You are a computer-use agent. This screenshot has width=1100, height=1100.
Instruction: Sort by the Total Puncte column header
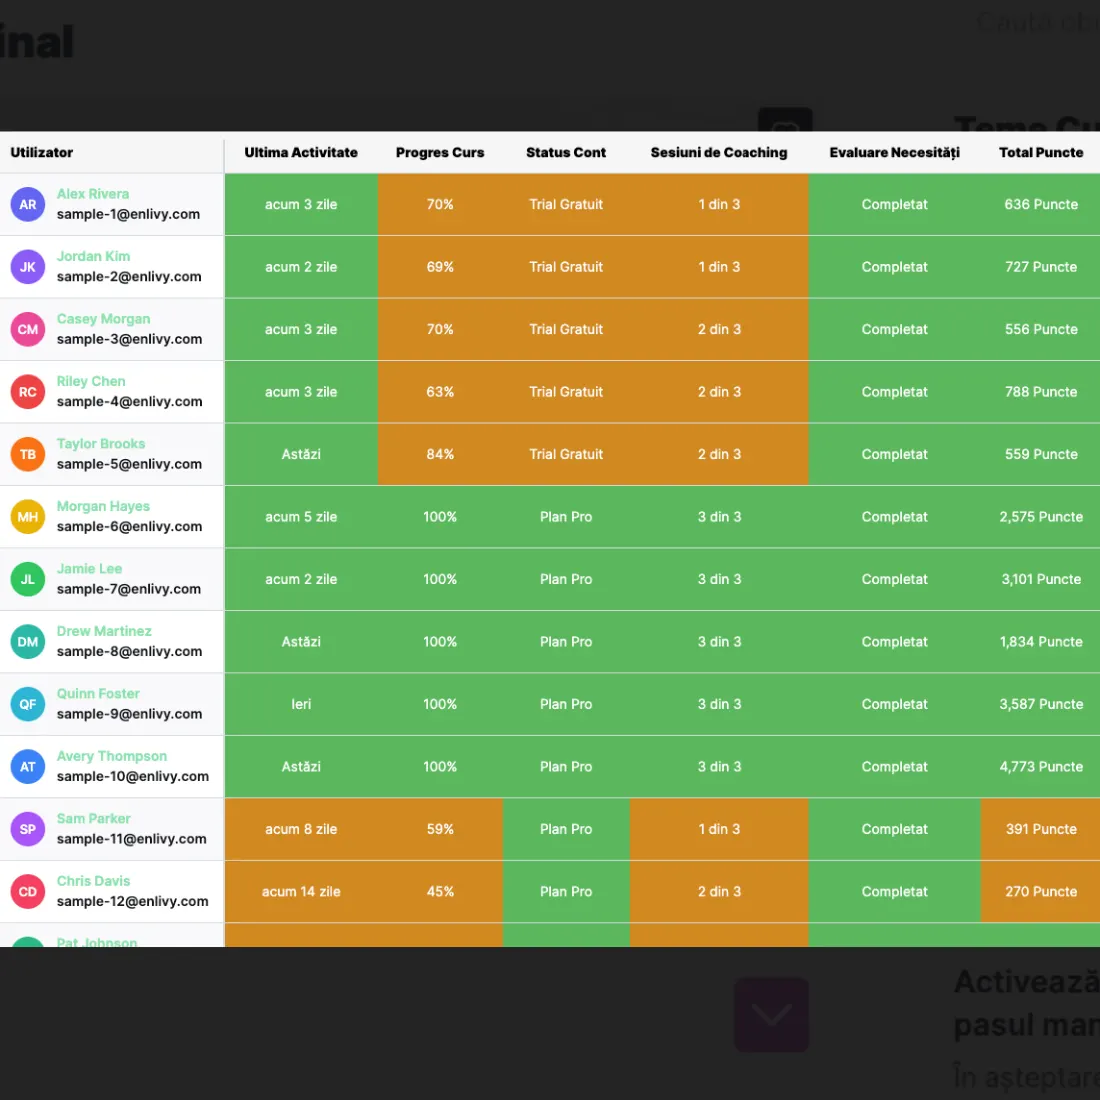(x=1040, y=152)
